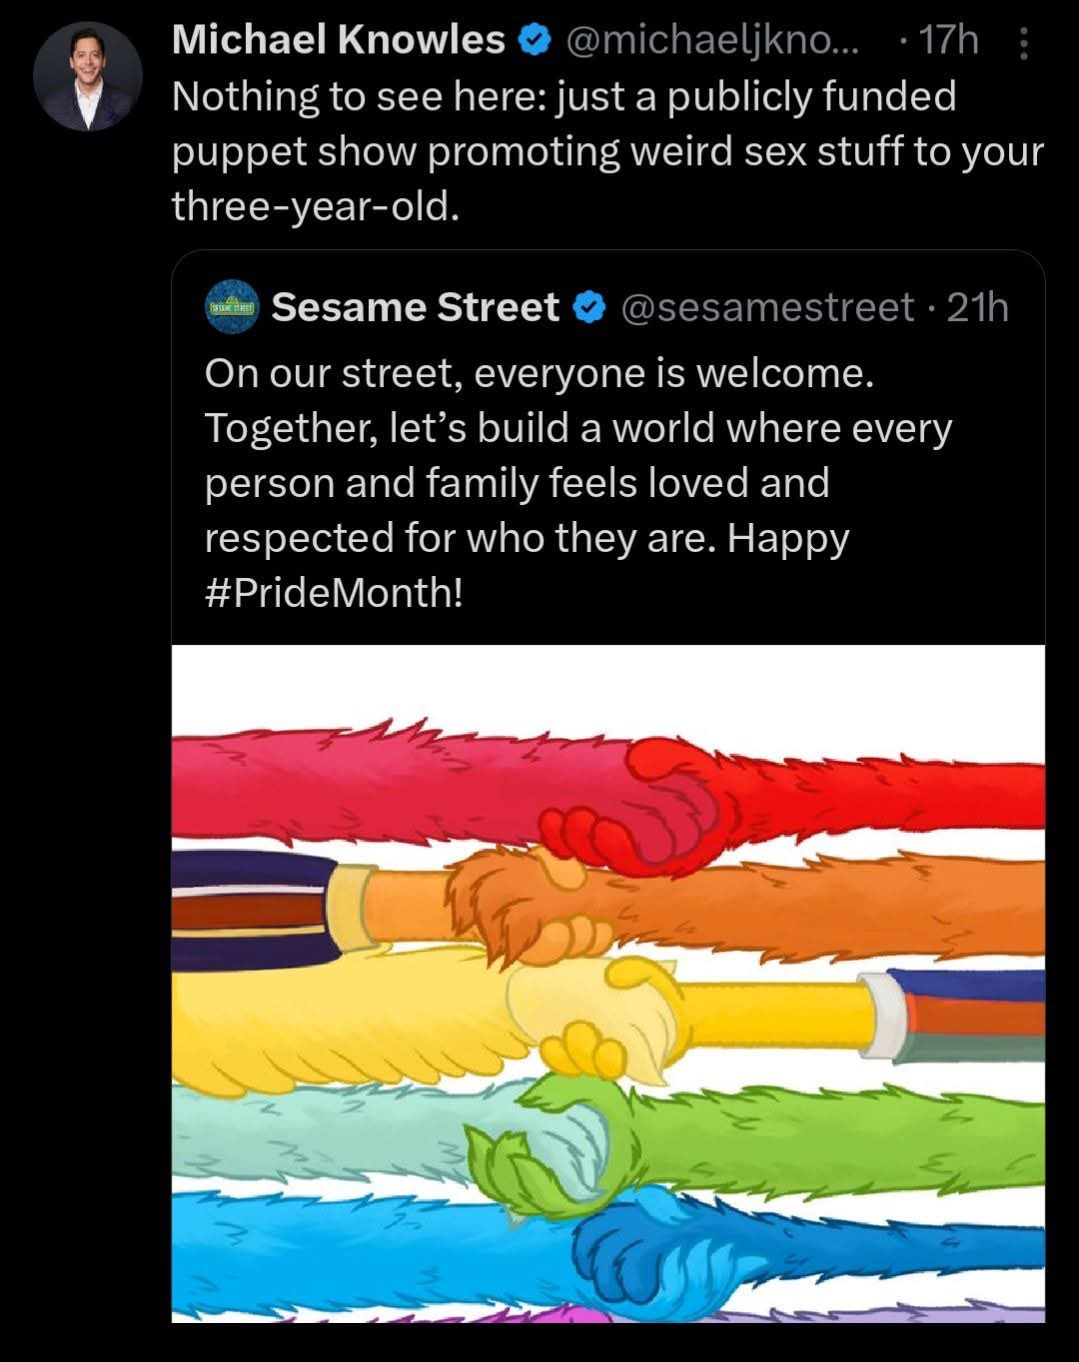Open the rainbow arms image
The width and height of the screenshot is (1079, 1362).
608,984
